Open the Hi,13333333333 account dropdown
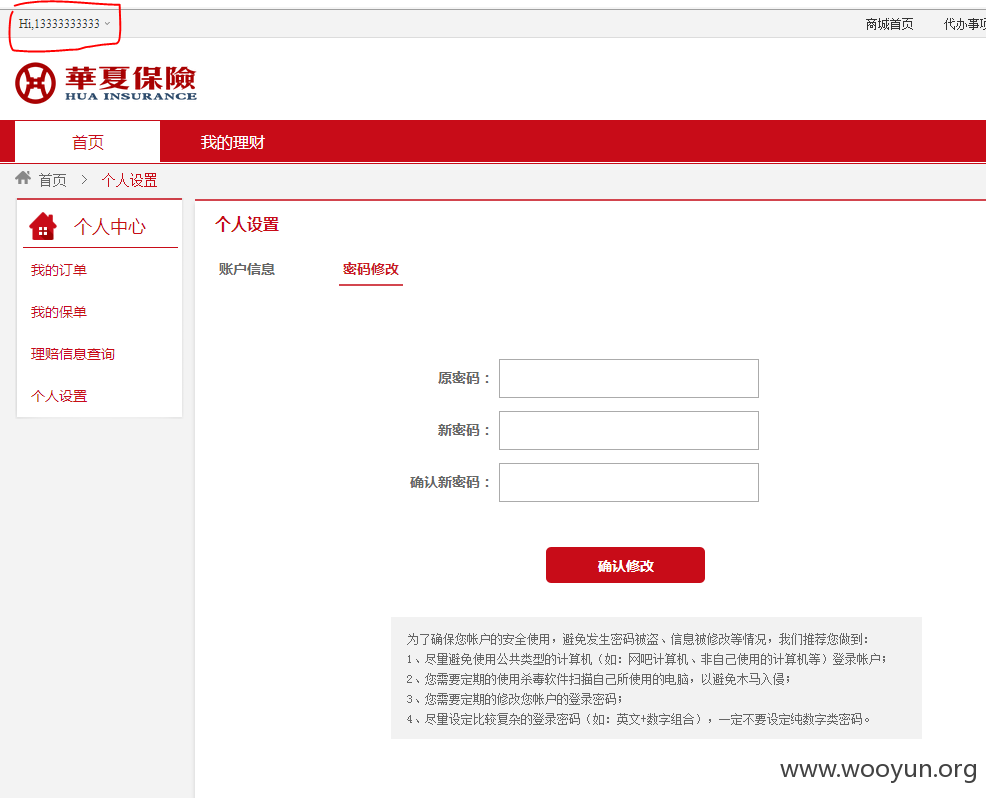 (x=64, y=24)
